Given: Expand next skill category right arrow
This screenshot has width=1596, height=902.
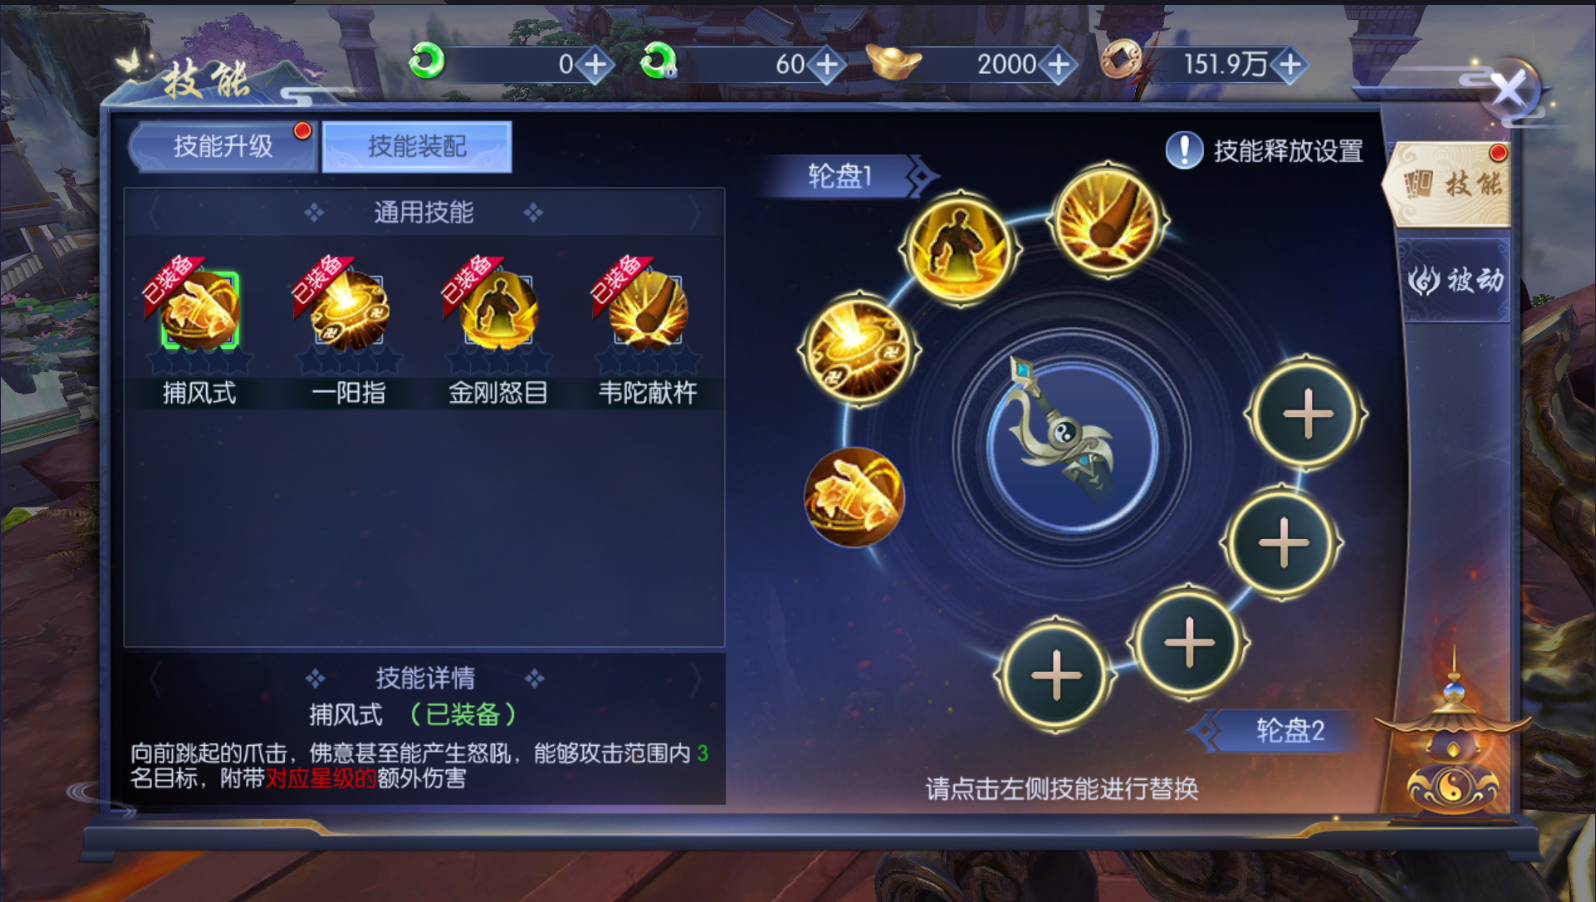Looking at the screenshot, I should 695,212.
